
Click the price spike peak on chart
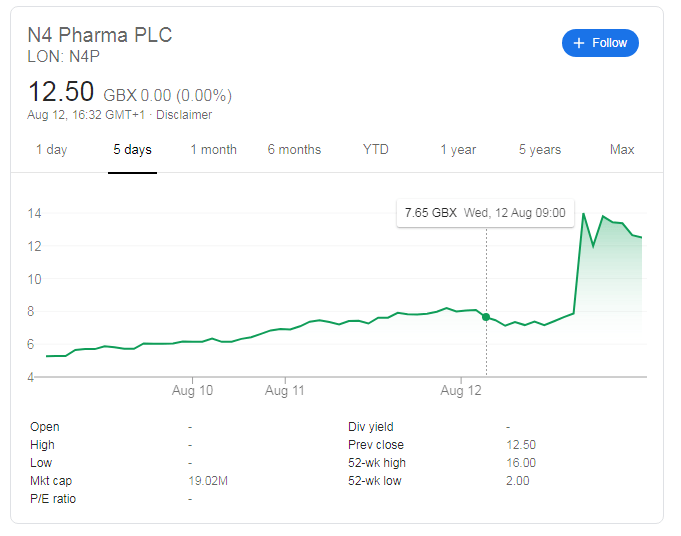coord(584,214)
